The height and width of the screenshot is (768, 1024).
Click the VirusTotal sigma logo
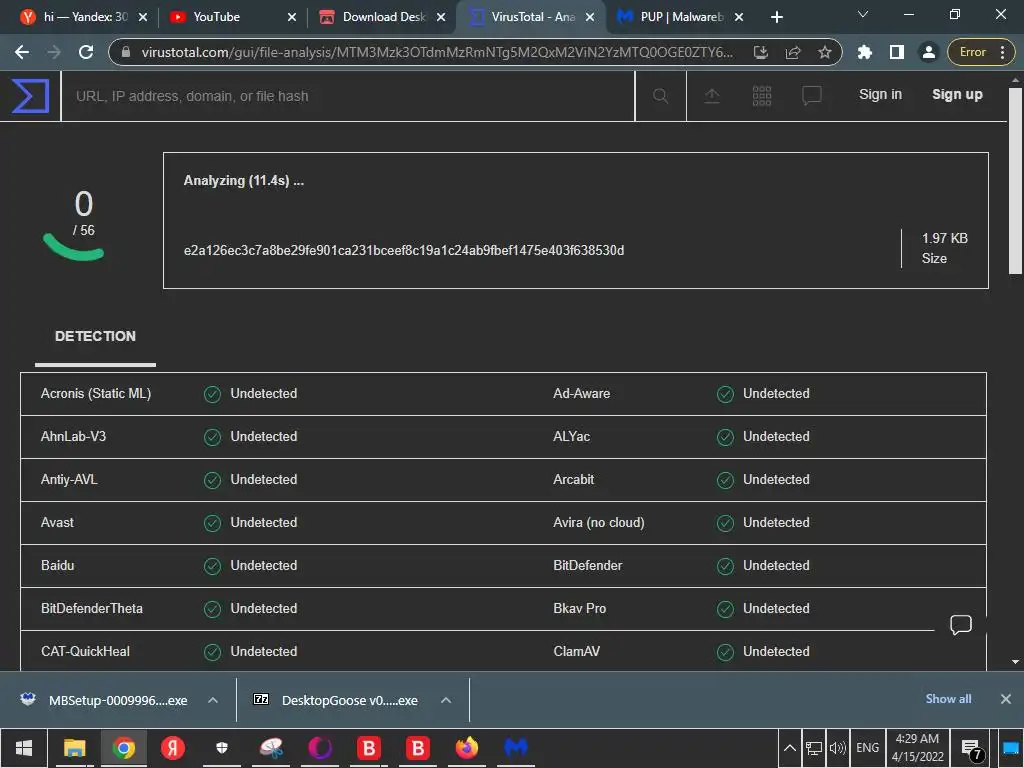pyautogui.click(x=30, y=96)
